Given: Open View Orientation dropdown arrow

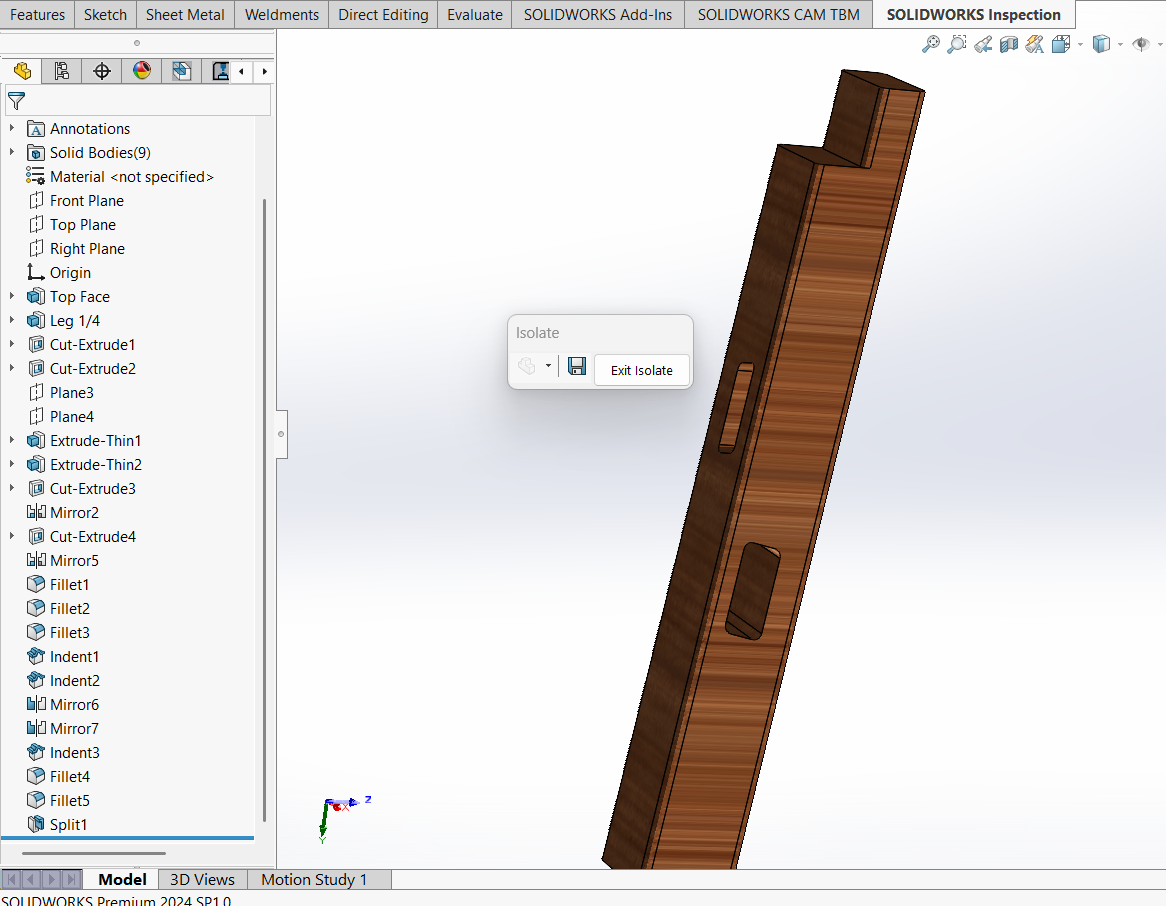Looking at the screenshot, I should (x=1080, y=45).
